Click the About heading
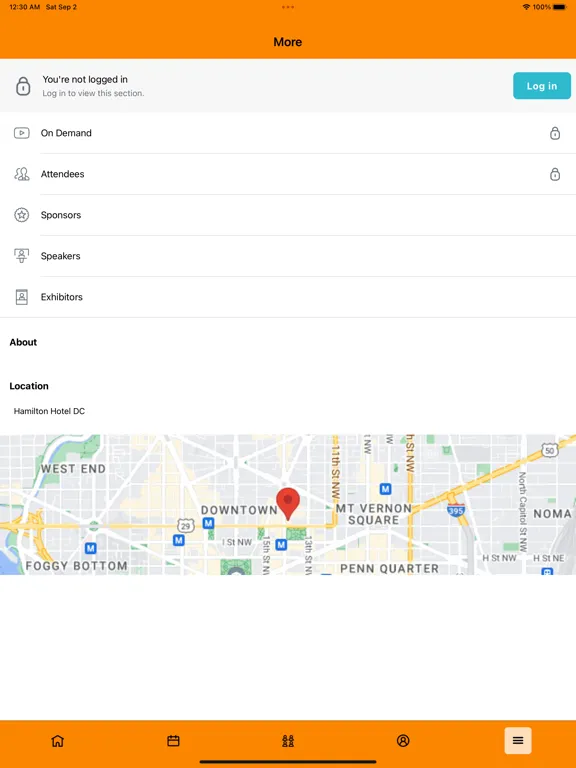576x768 pixels. click(23, 342)
